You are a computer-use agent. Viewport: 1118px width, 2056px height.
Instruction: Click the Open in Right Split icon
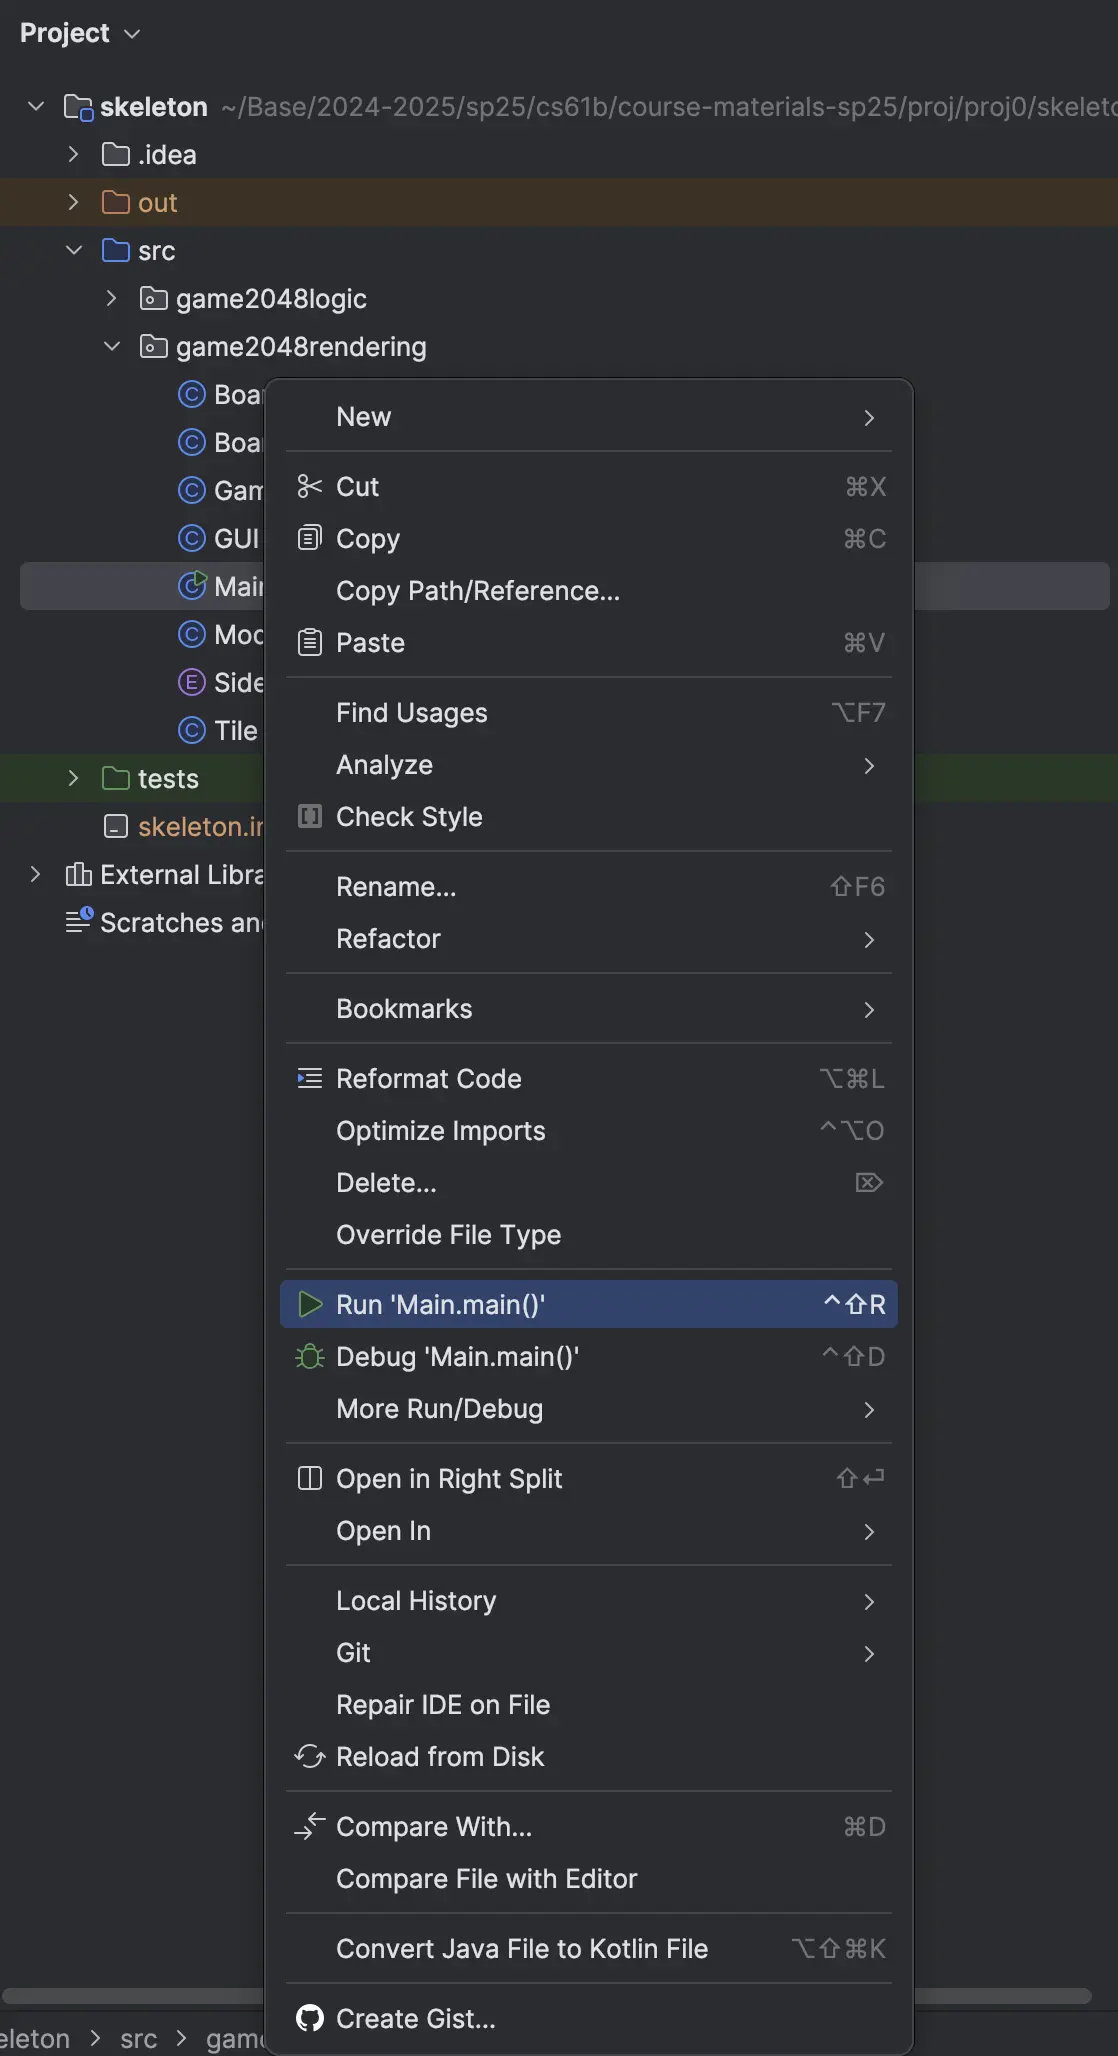coord(310,1479)
